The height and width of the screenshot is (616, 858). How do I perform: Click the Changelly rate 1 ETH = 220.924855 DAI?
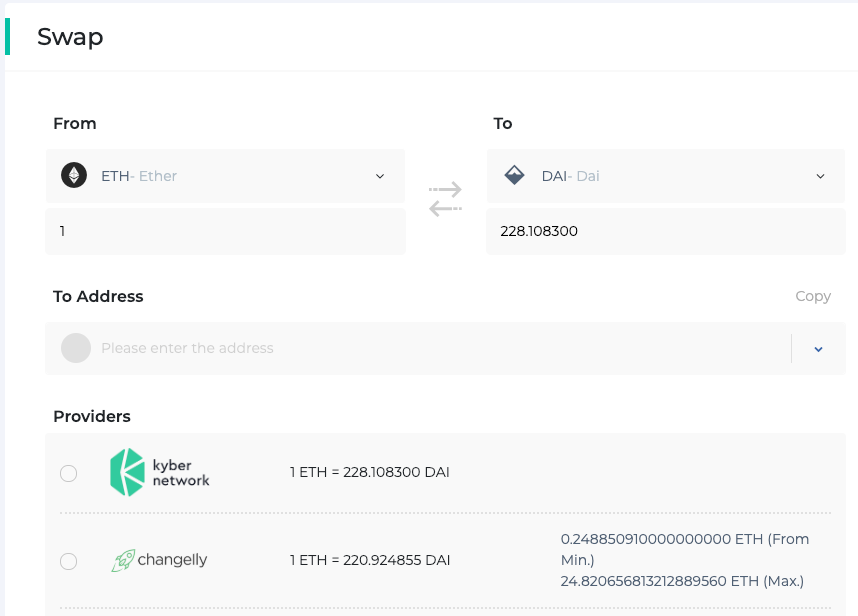(369, 560)
